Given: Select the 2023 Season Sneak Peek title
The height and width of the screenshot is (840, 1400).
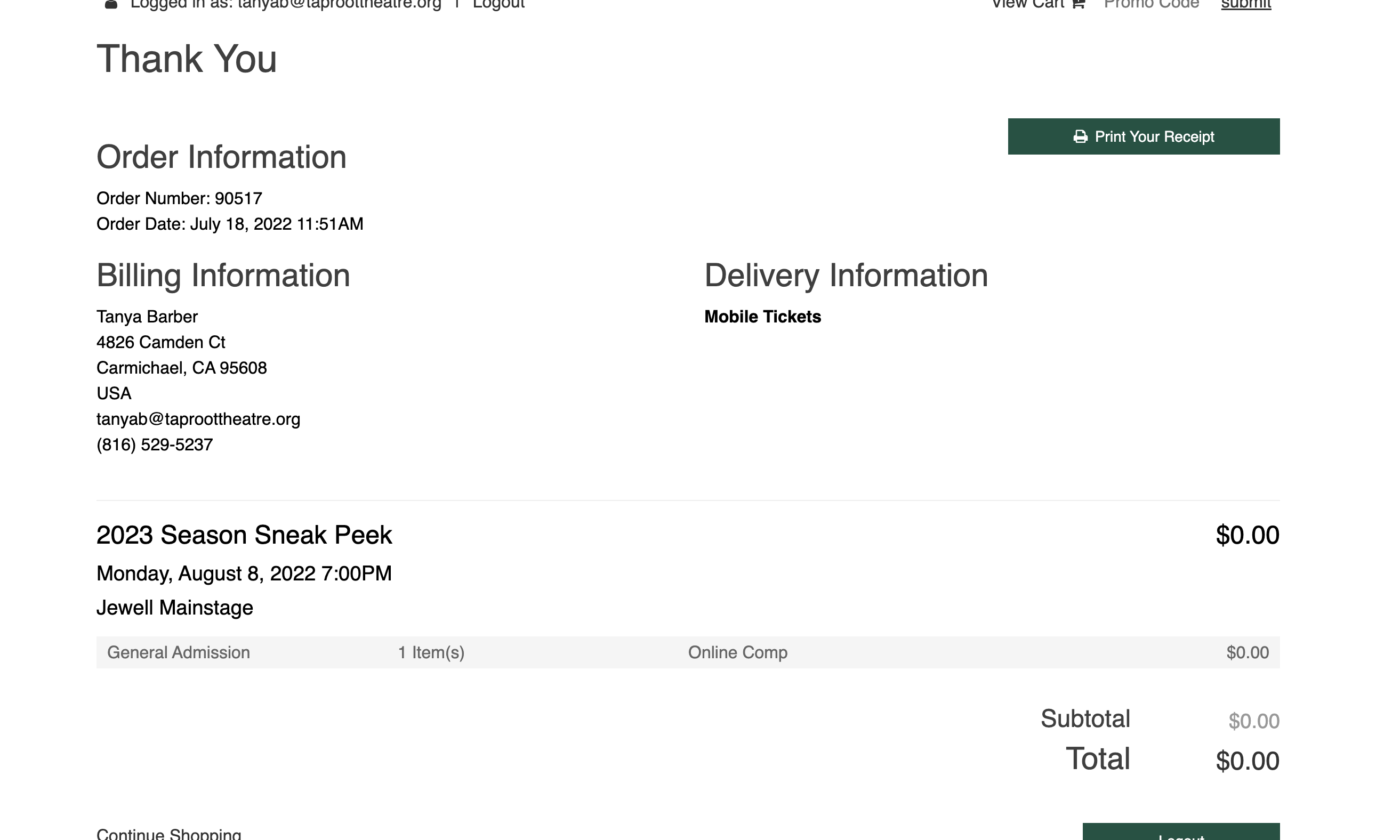Looking at the screenshot, I should pyautogui.click(x=244, y=535).
